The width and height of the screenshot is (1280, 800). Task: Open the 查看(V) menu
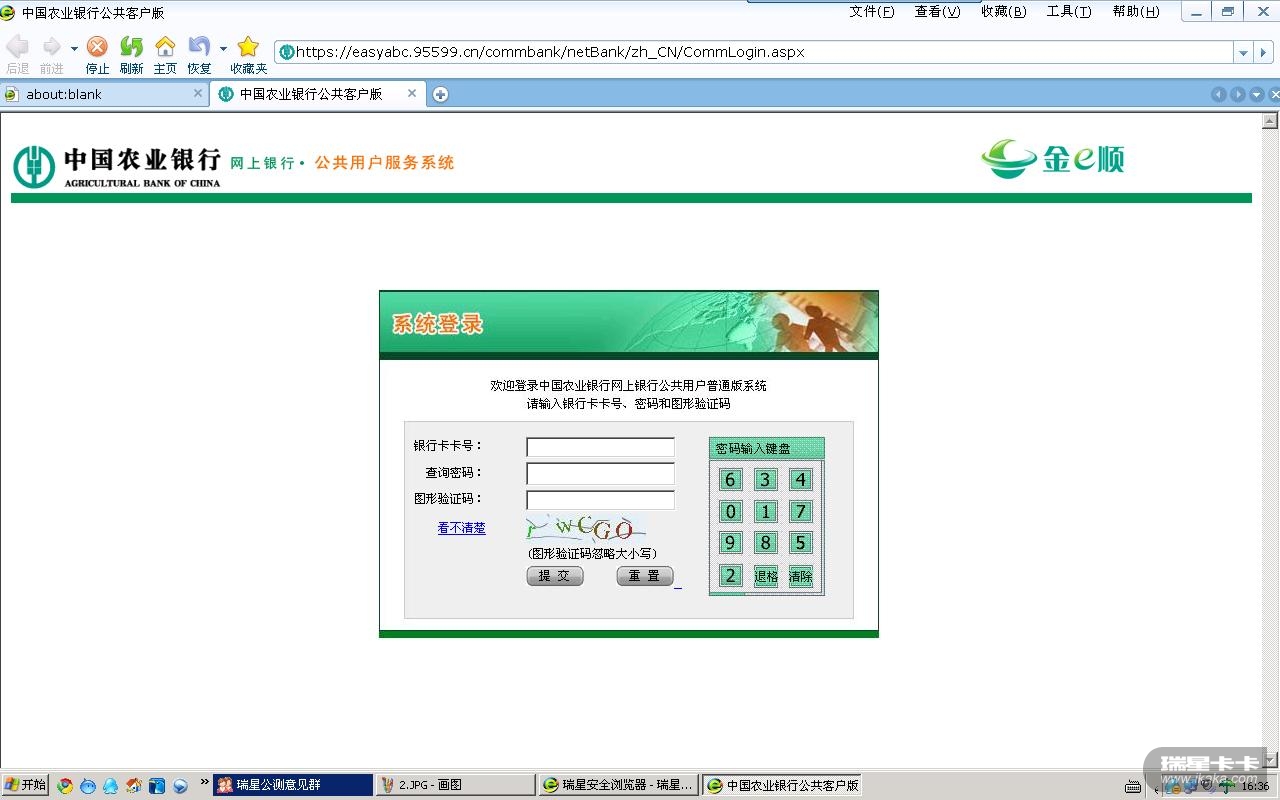click(x=937, y=11)
